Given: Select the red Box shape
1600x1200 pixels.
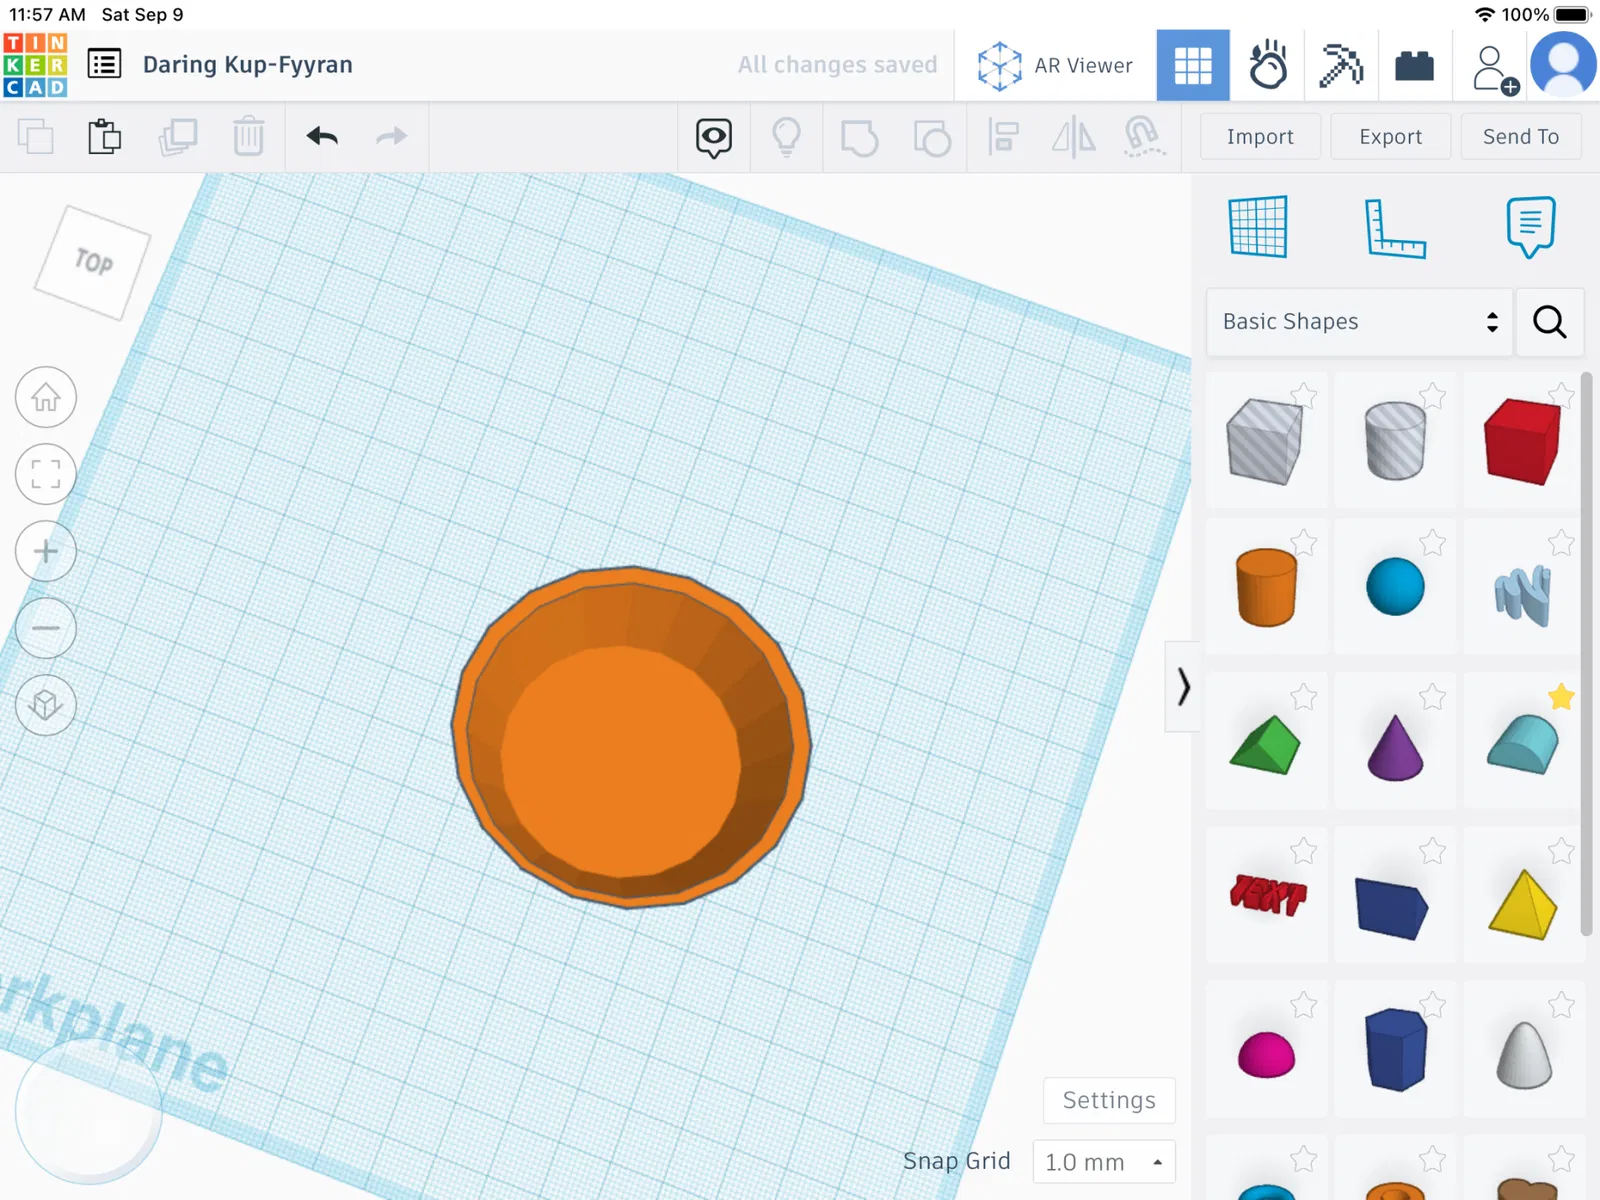Looking at the screenshot, I should click(x=1522, y=441).
